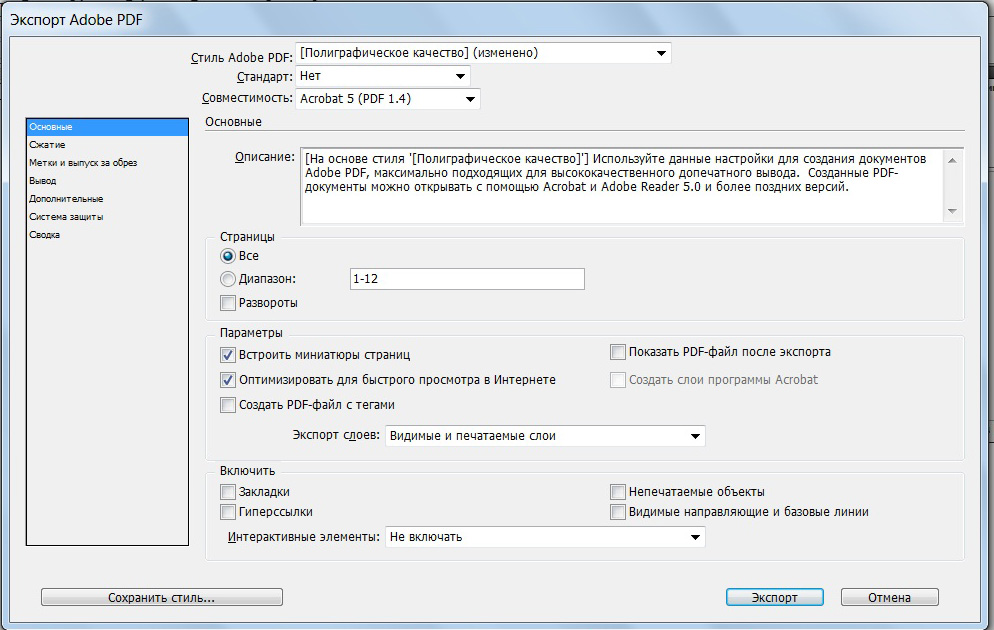The height and width of the screenshot is (630, 994).
Task: Select the Система защиты category
Action: click(107, 217)
